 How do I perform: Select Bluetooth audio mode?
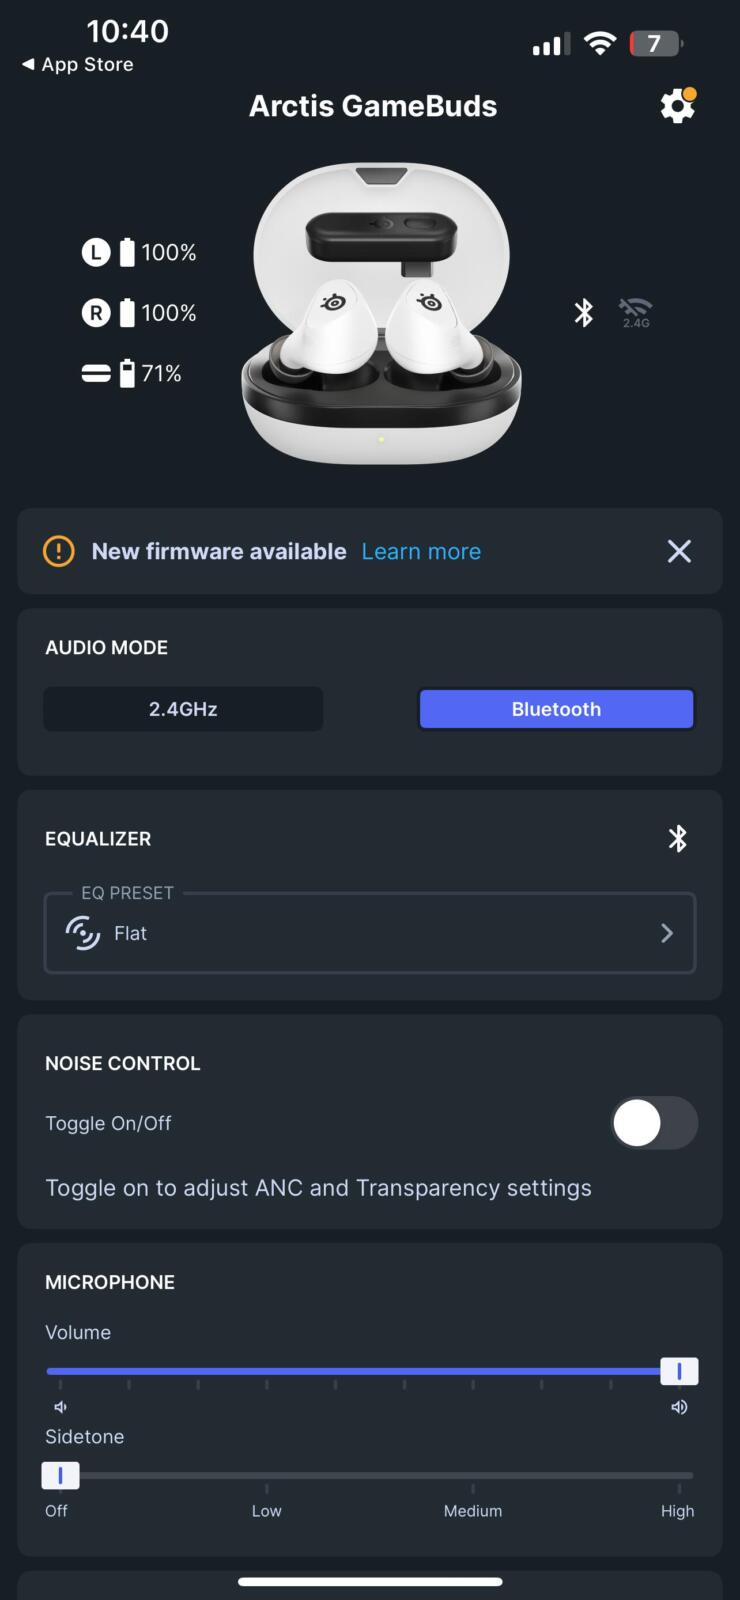[x=556, y=709]
